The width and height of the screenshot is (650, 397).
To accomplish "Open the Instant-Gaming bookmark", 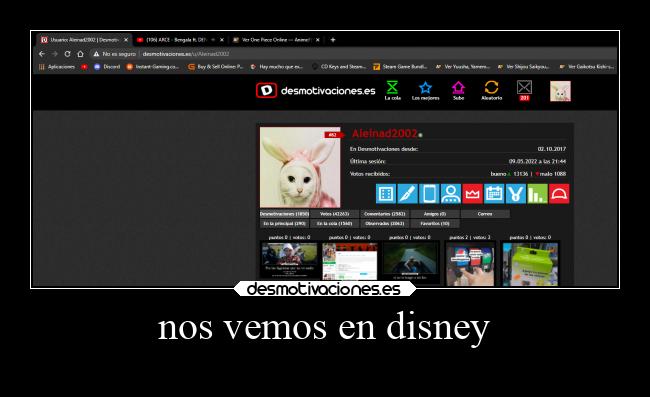I will (x=153, y=67).
